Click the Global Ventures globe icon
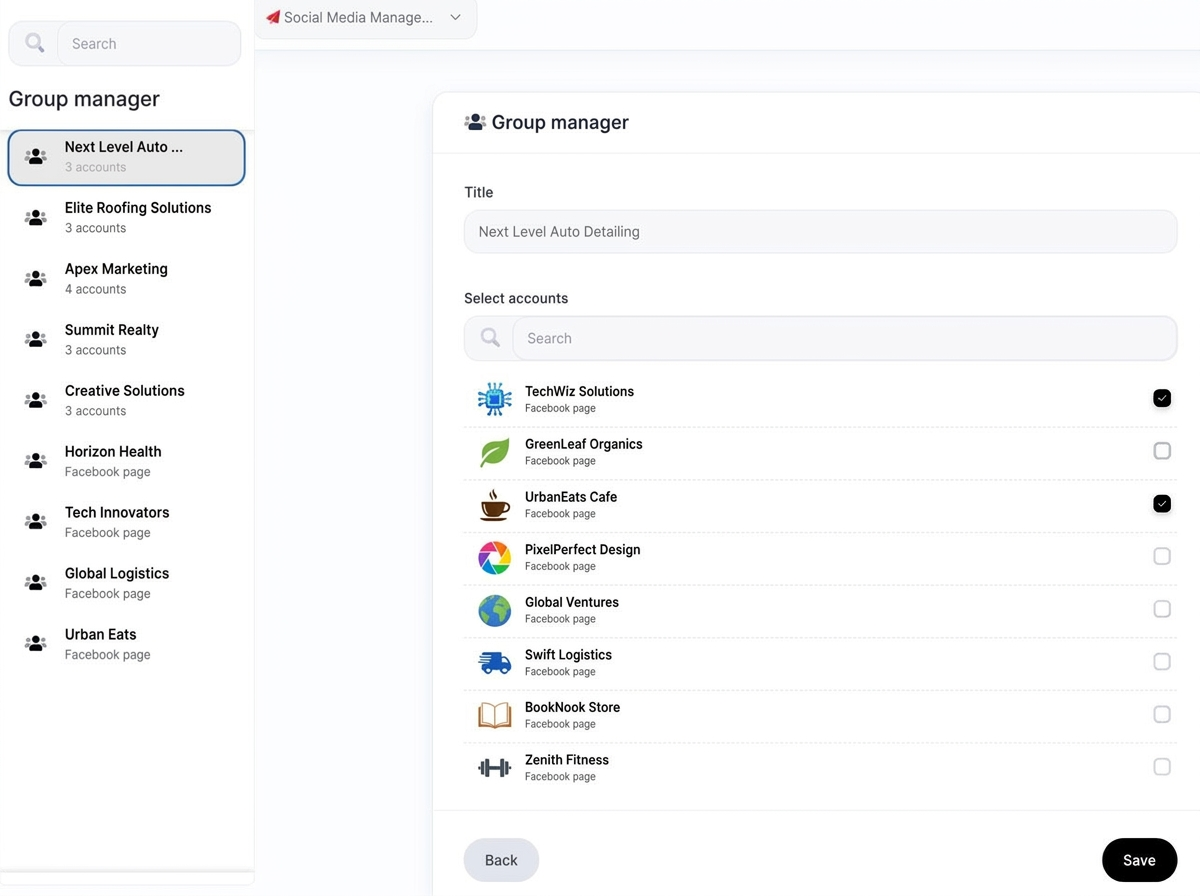 [495, 610]
